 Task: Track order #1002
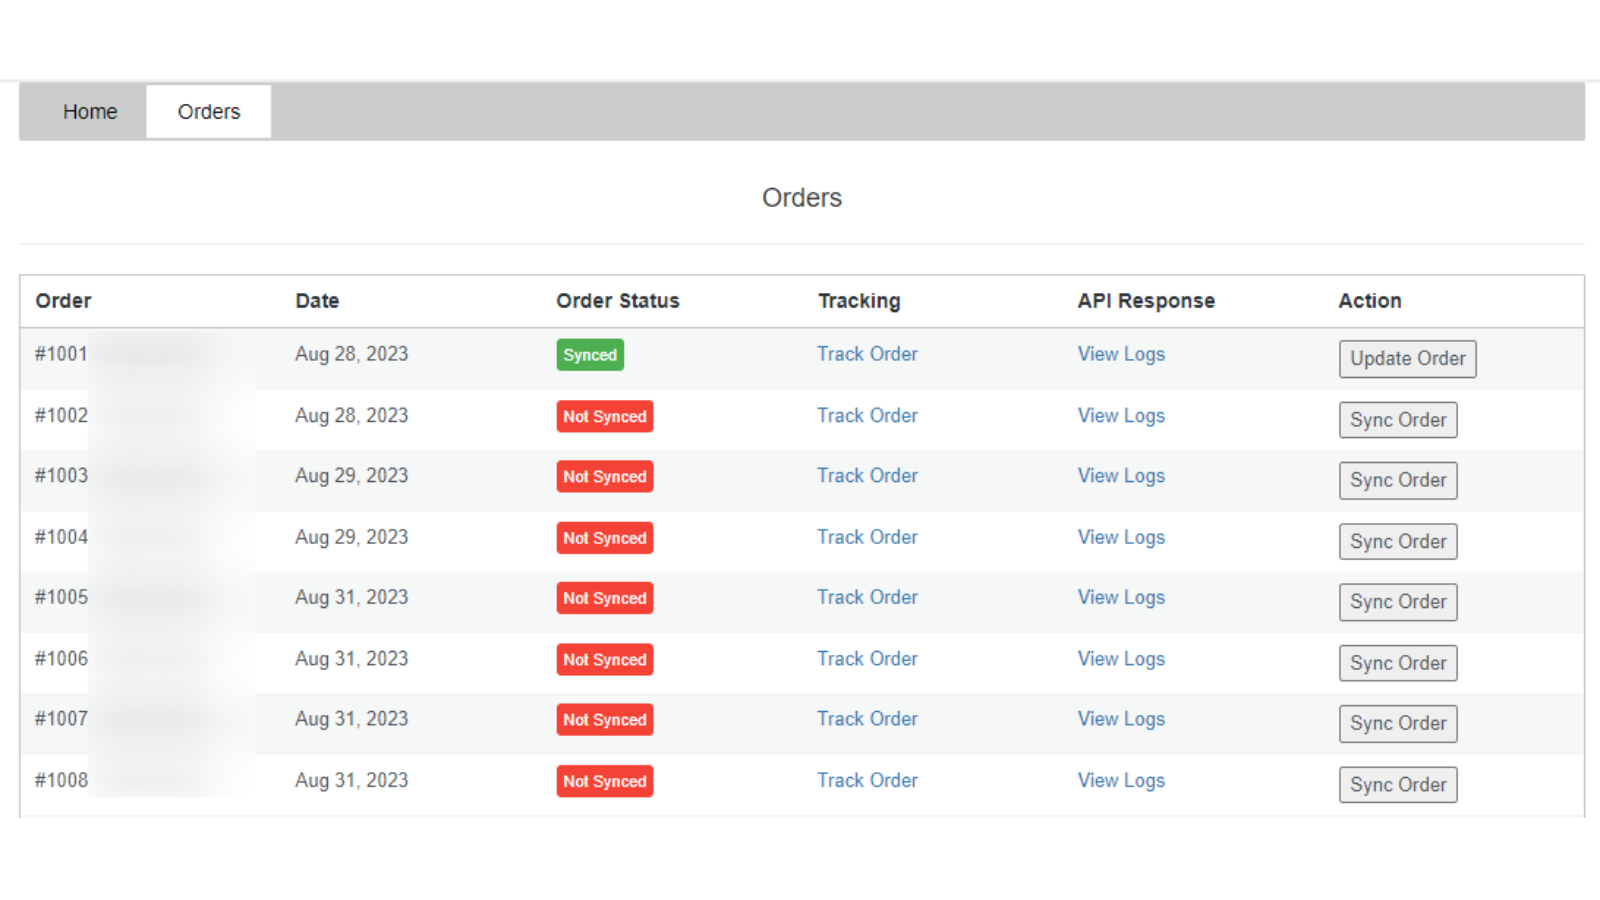(867, 415)
